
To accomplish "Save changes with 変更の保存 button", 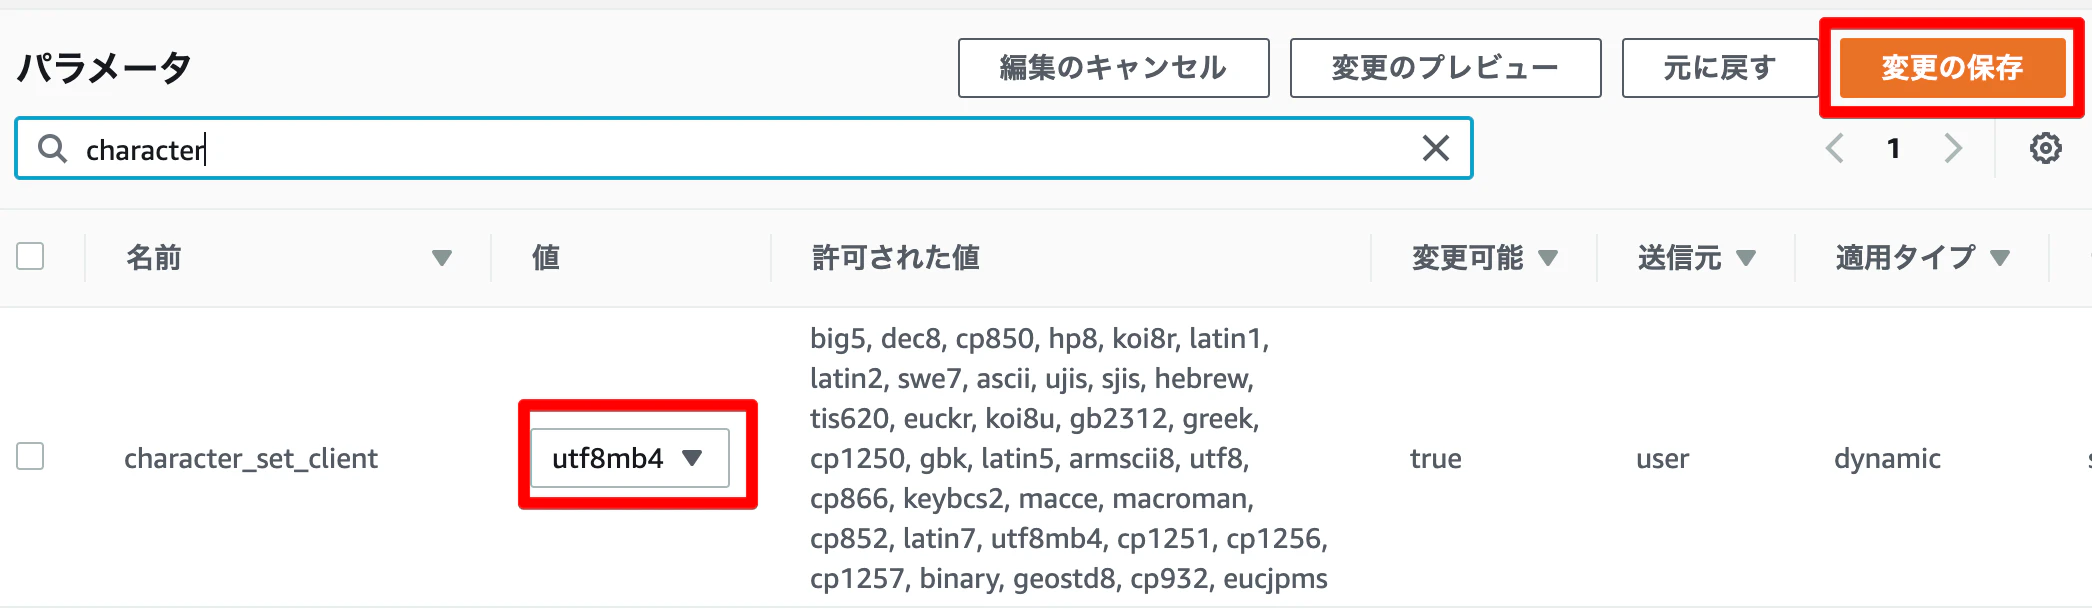I will click(1952, 68).
